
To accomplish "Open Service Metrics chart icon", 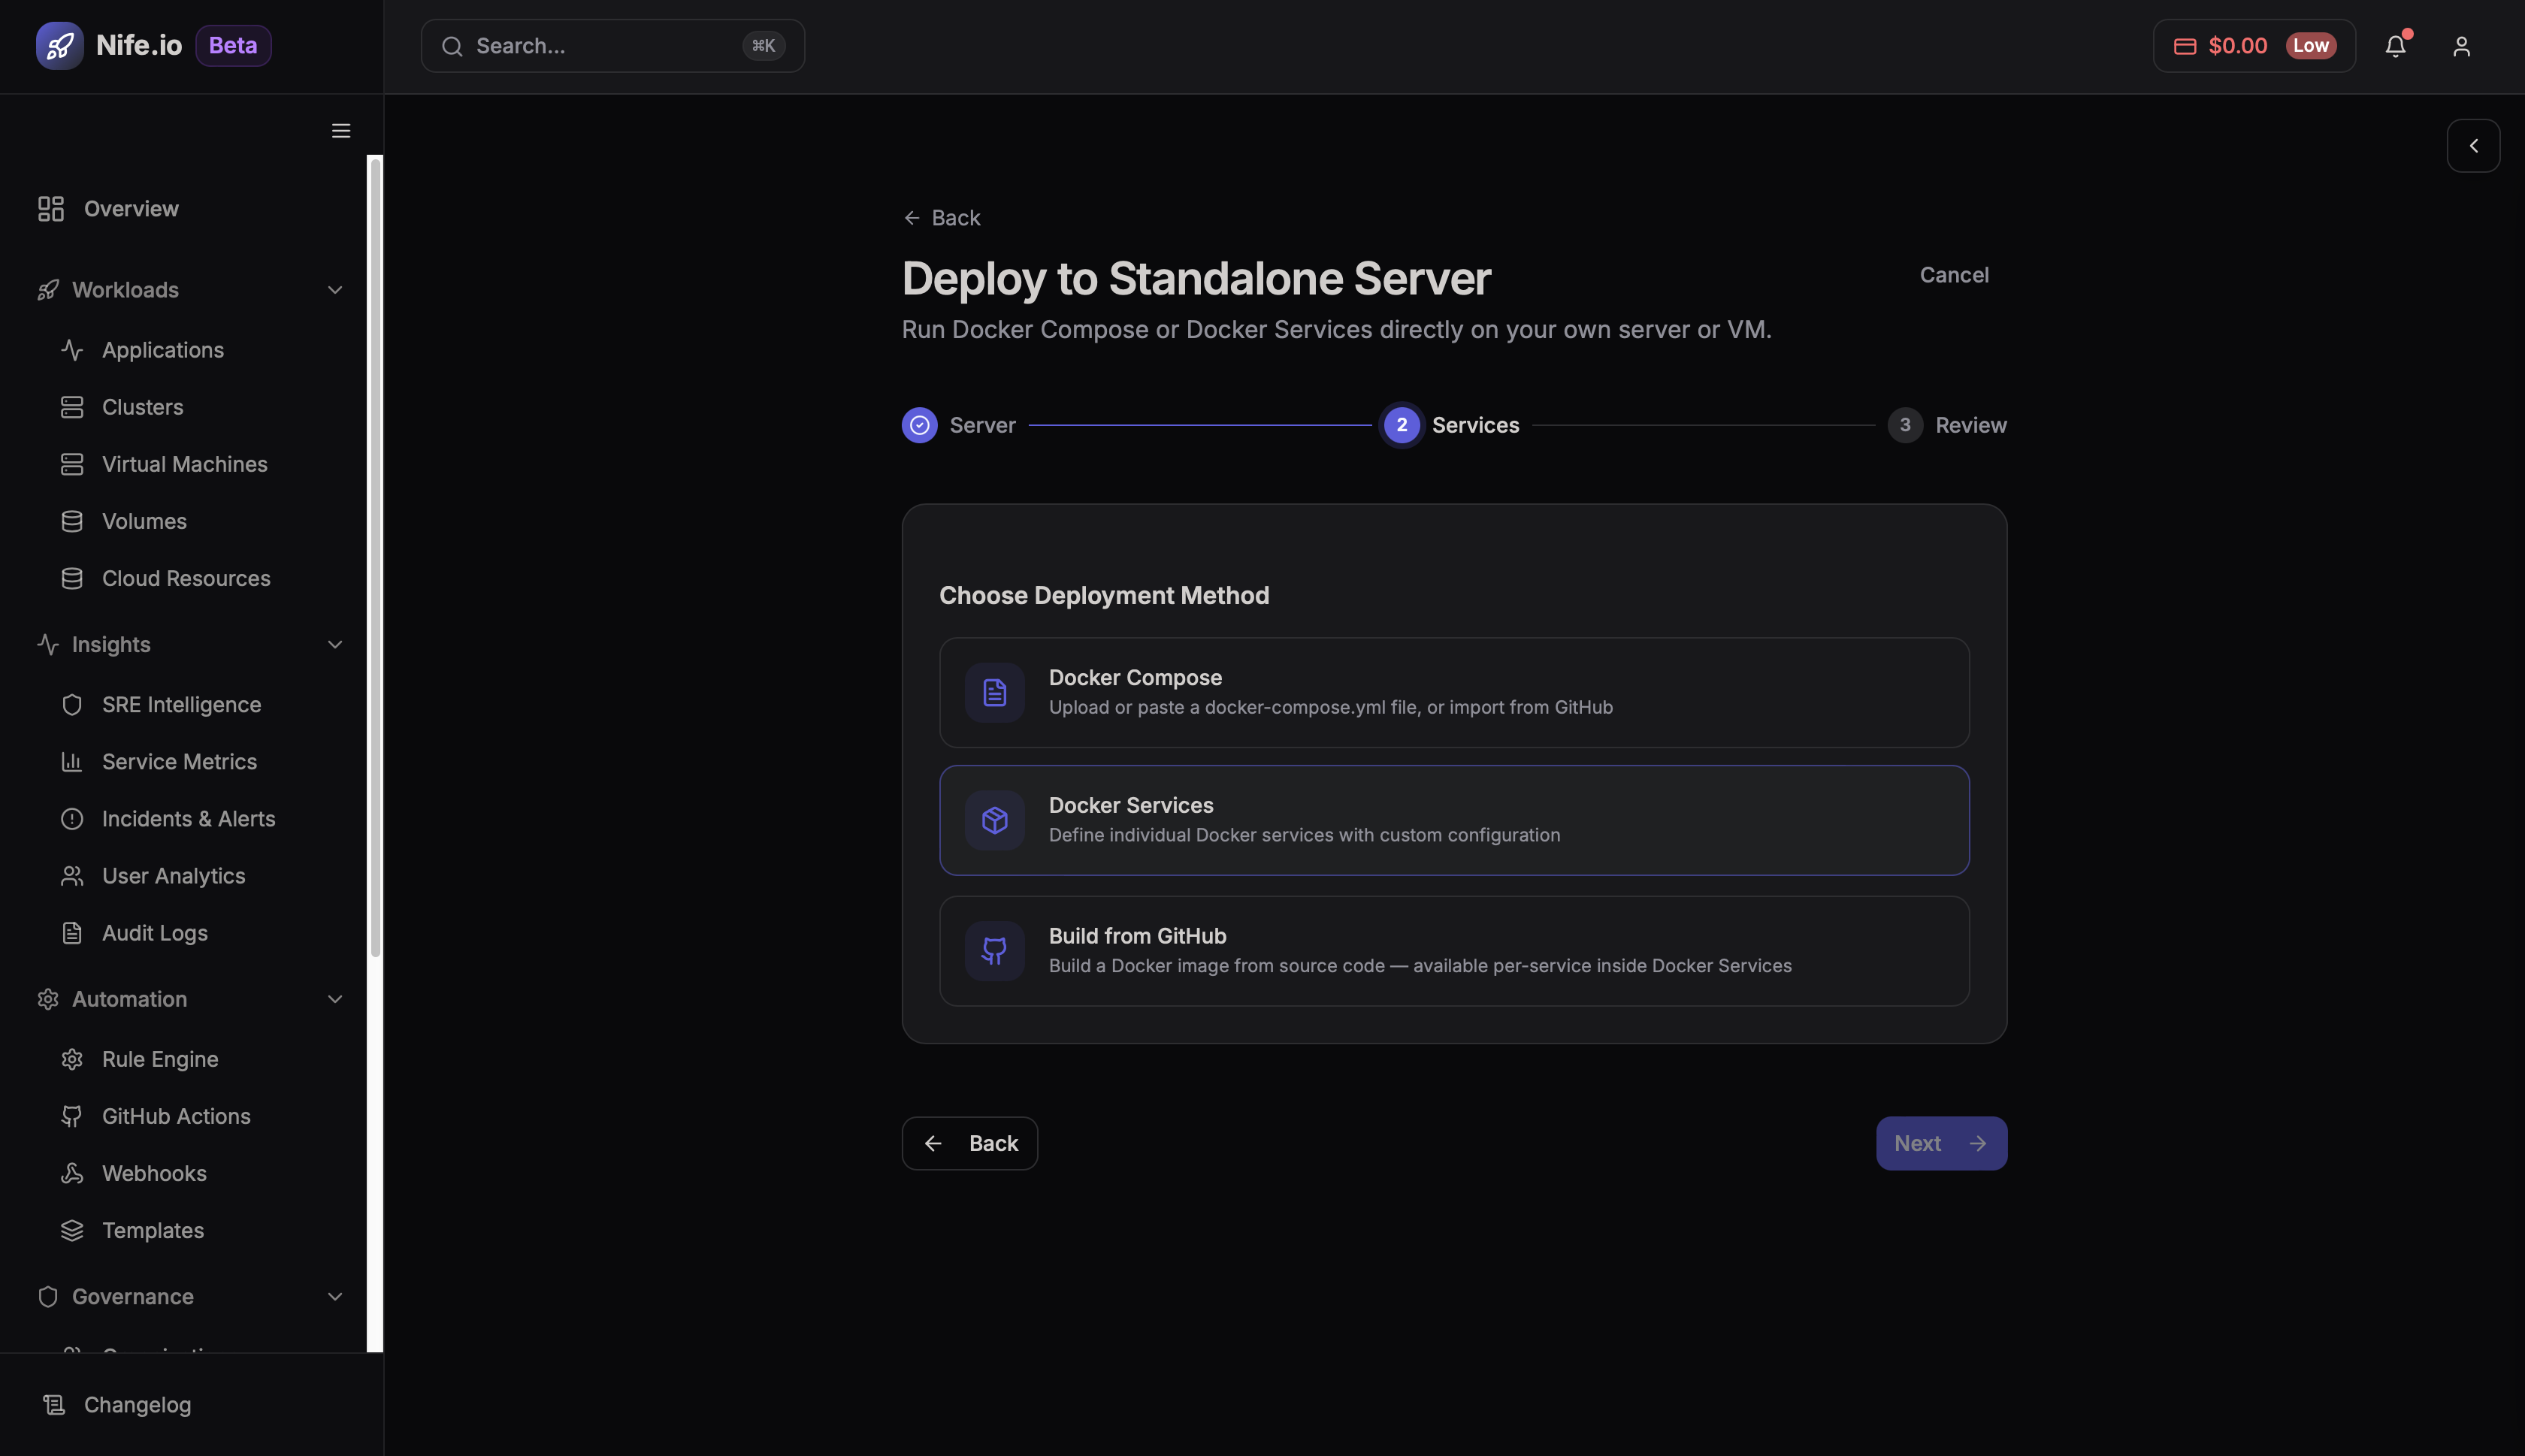I will (72, 761).
